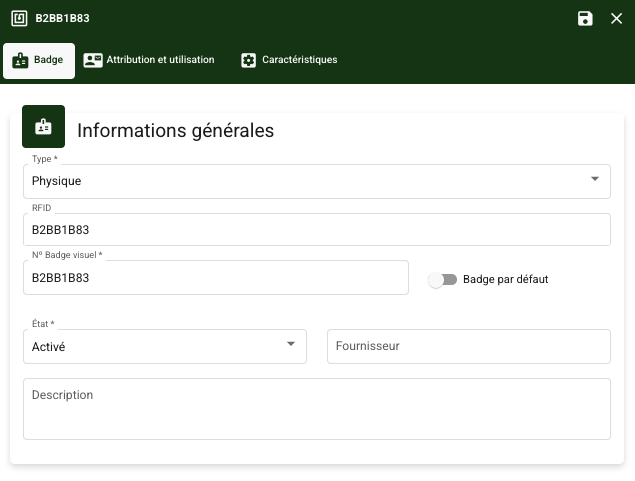Click the save floppy disk icon
This screenshot has height=481, width=635.
point(585,18)
